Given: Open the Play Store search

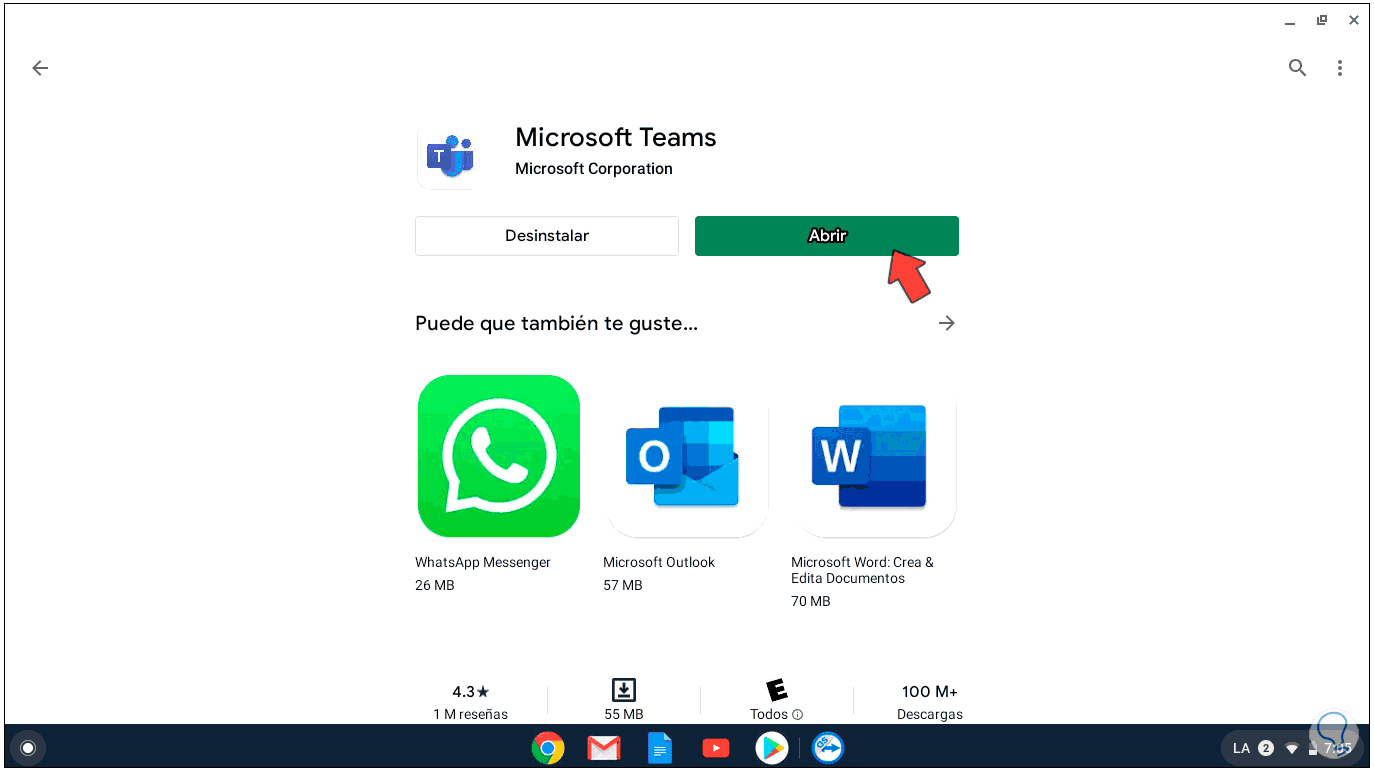Looking at the screenshot, I should tap(1297, 68).
